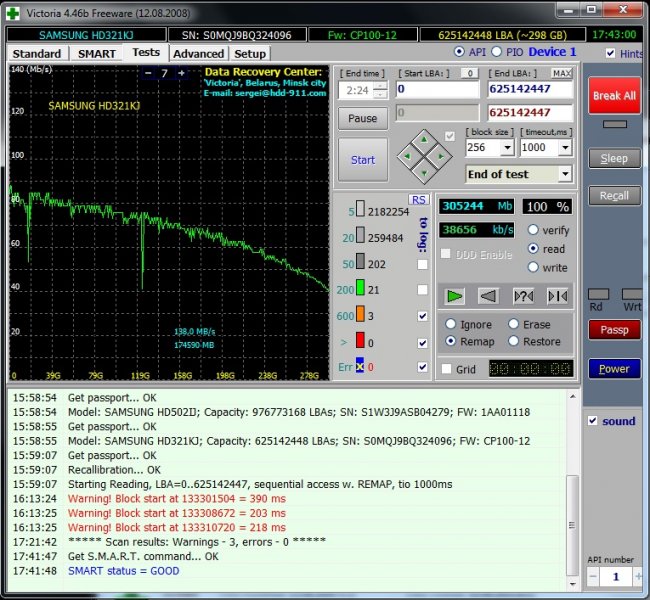This screenshot has height=600, width=650.
Task: Toggle the sound checkbox
Action: pos(591,421)
